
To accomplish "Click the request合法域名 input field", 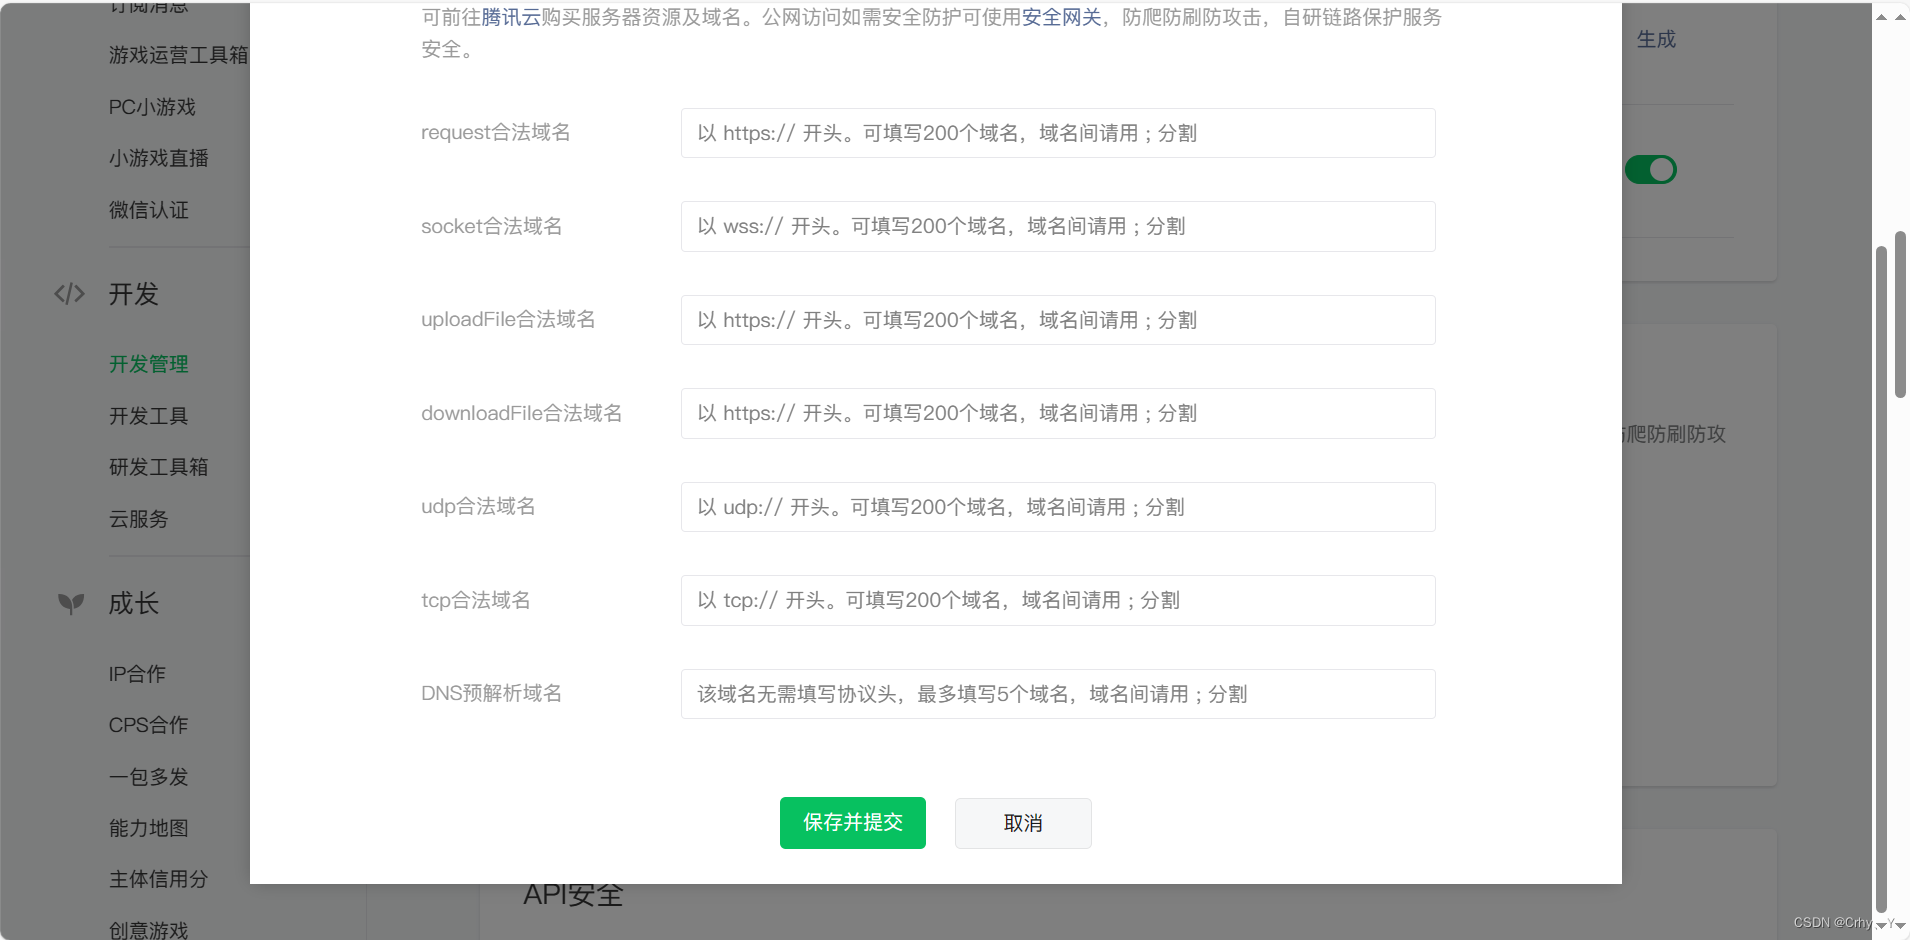I will pyautogui.click(x=1058, y=133).
